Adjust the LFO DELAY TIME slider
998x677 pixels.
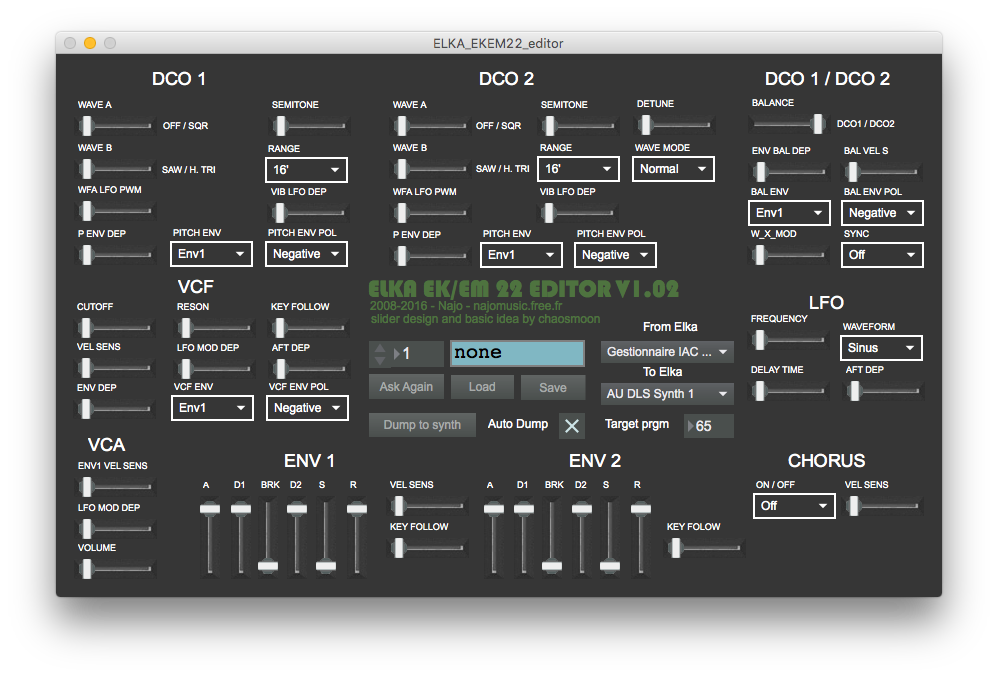[x=789, y=391]
